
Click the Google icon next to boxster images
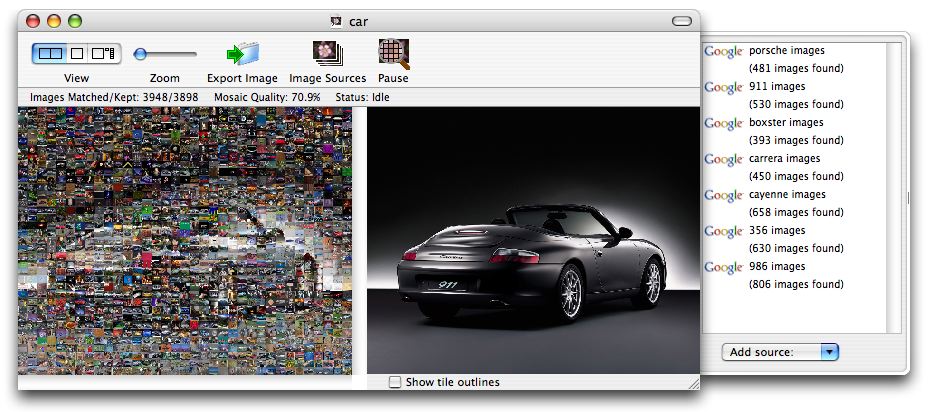tap(723, 124)
